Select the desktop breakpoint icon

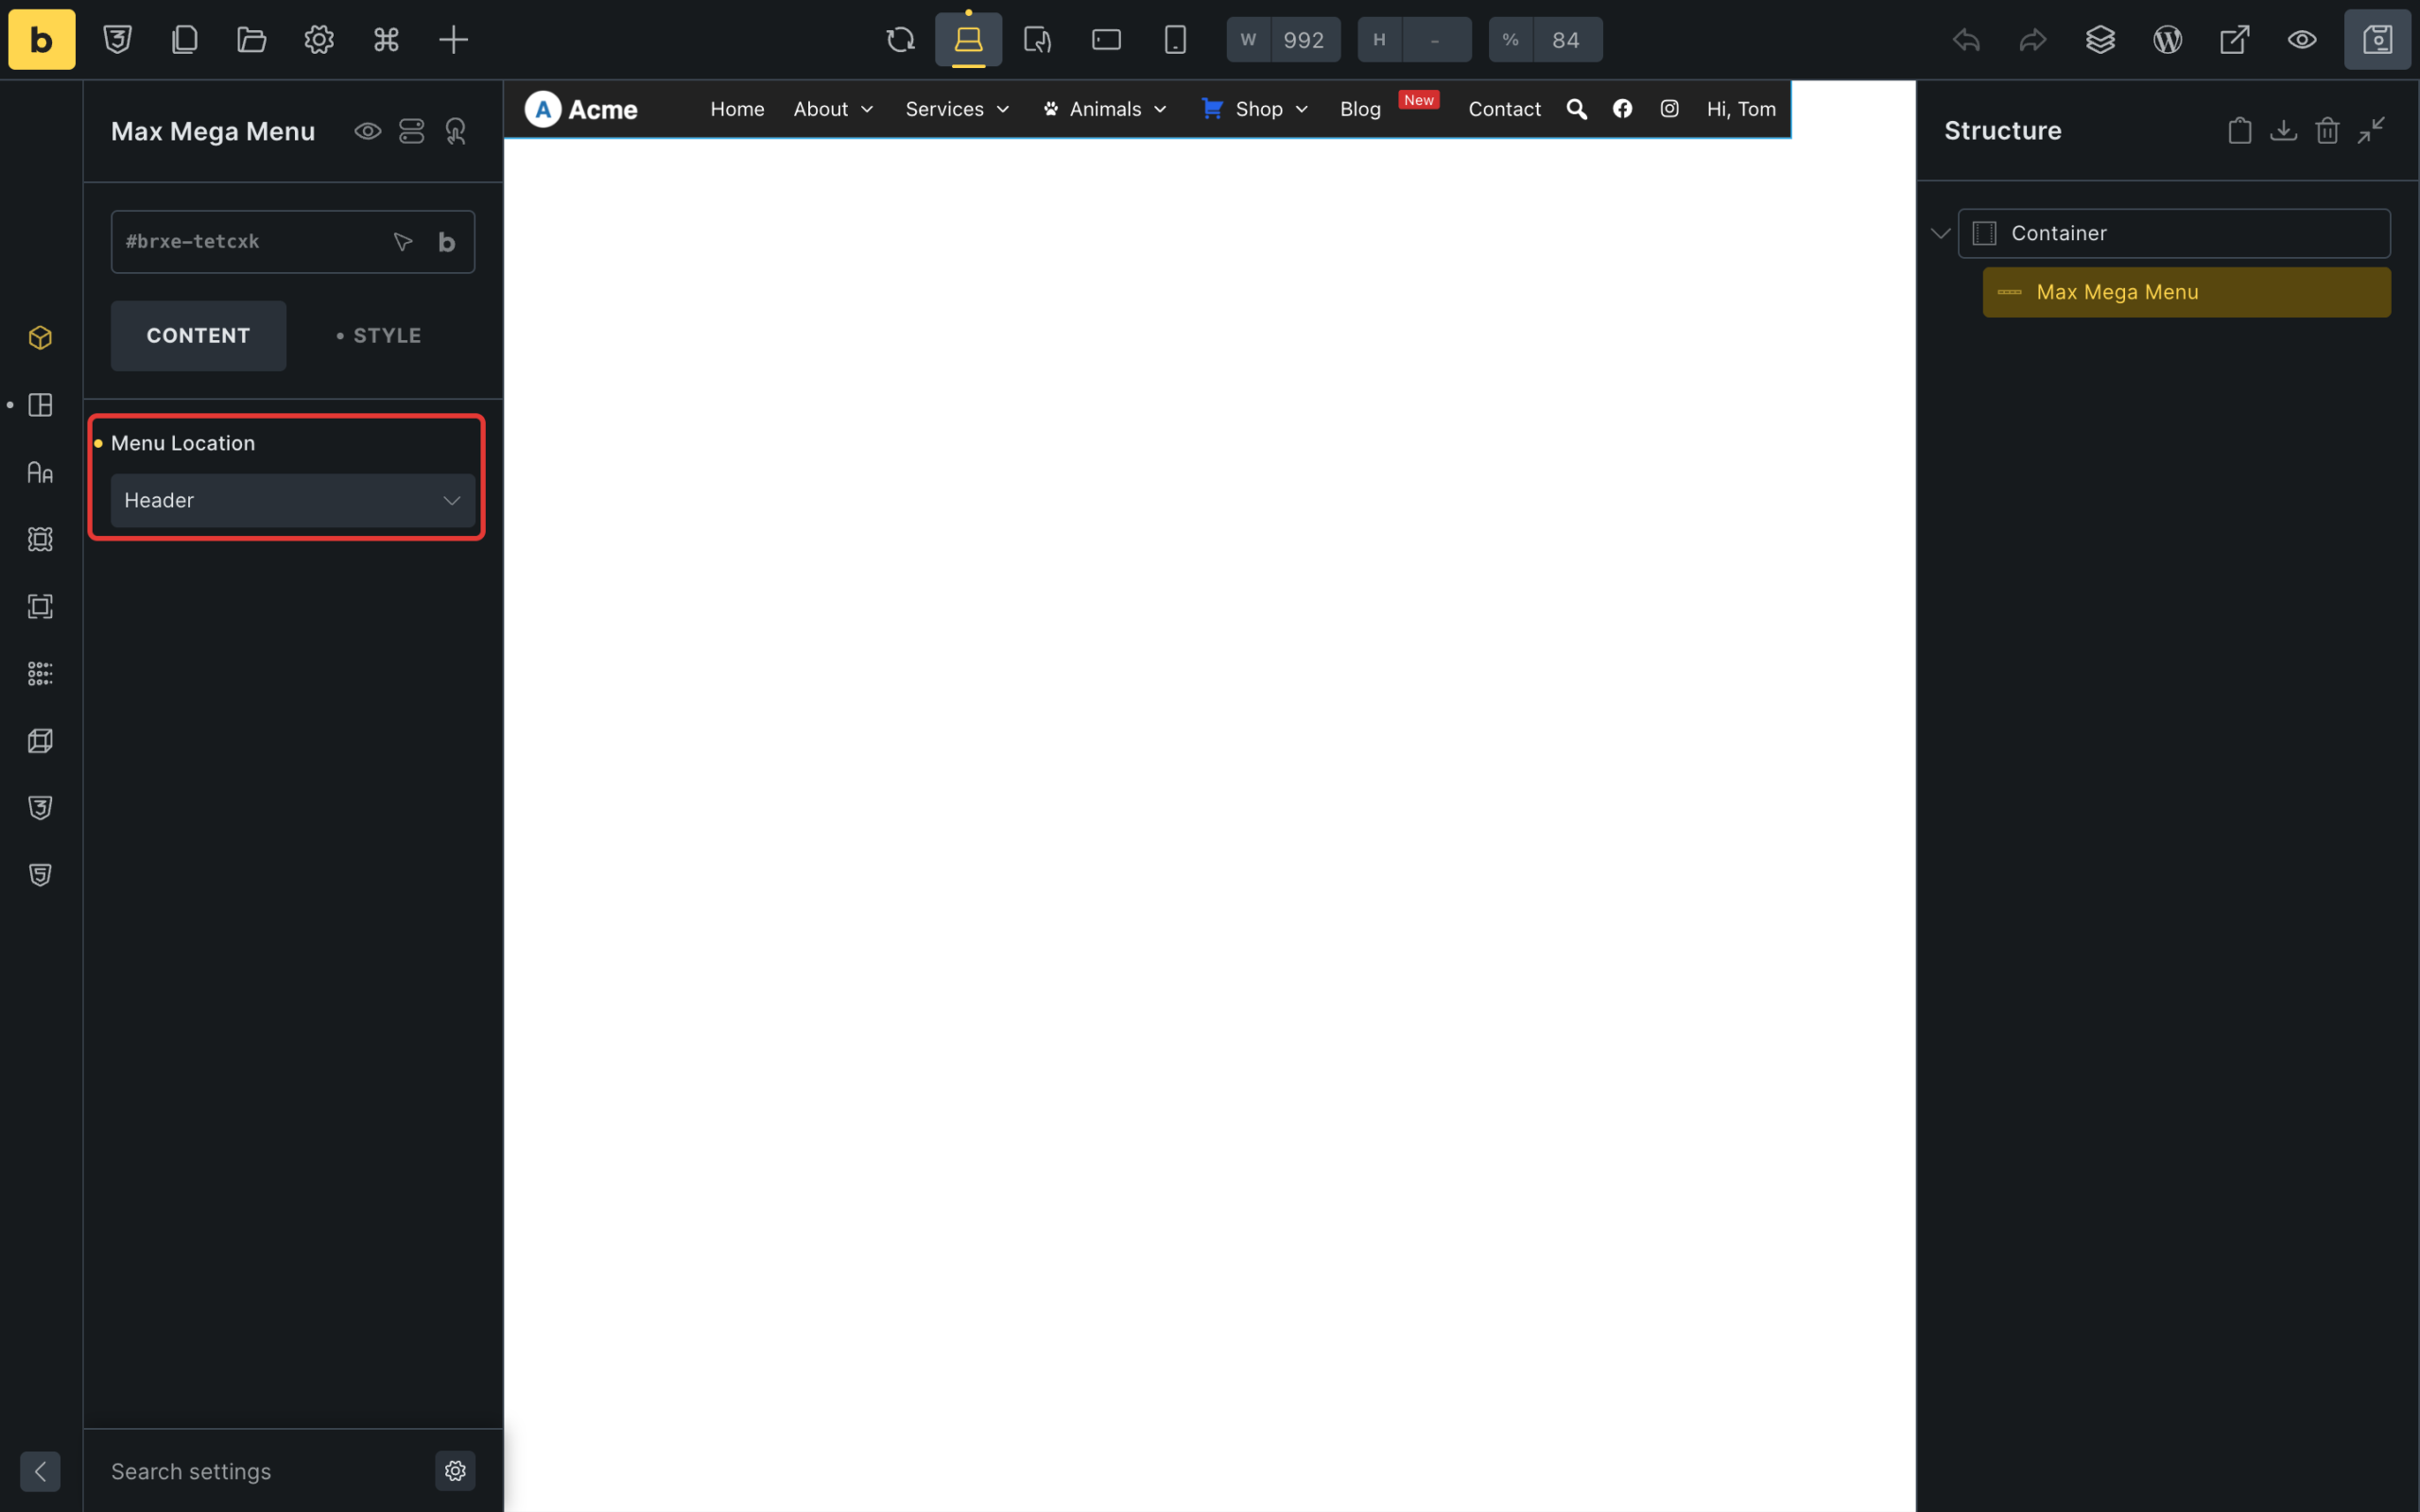coord(968,40)
